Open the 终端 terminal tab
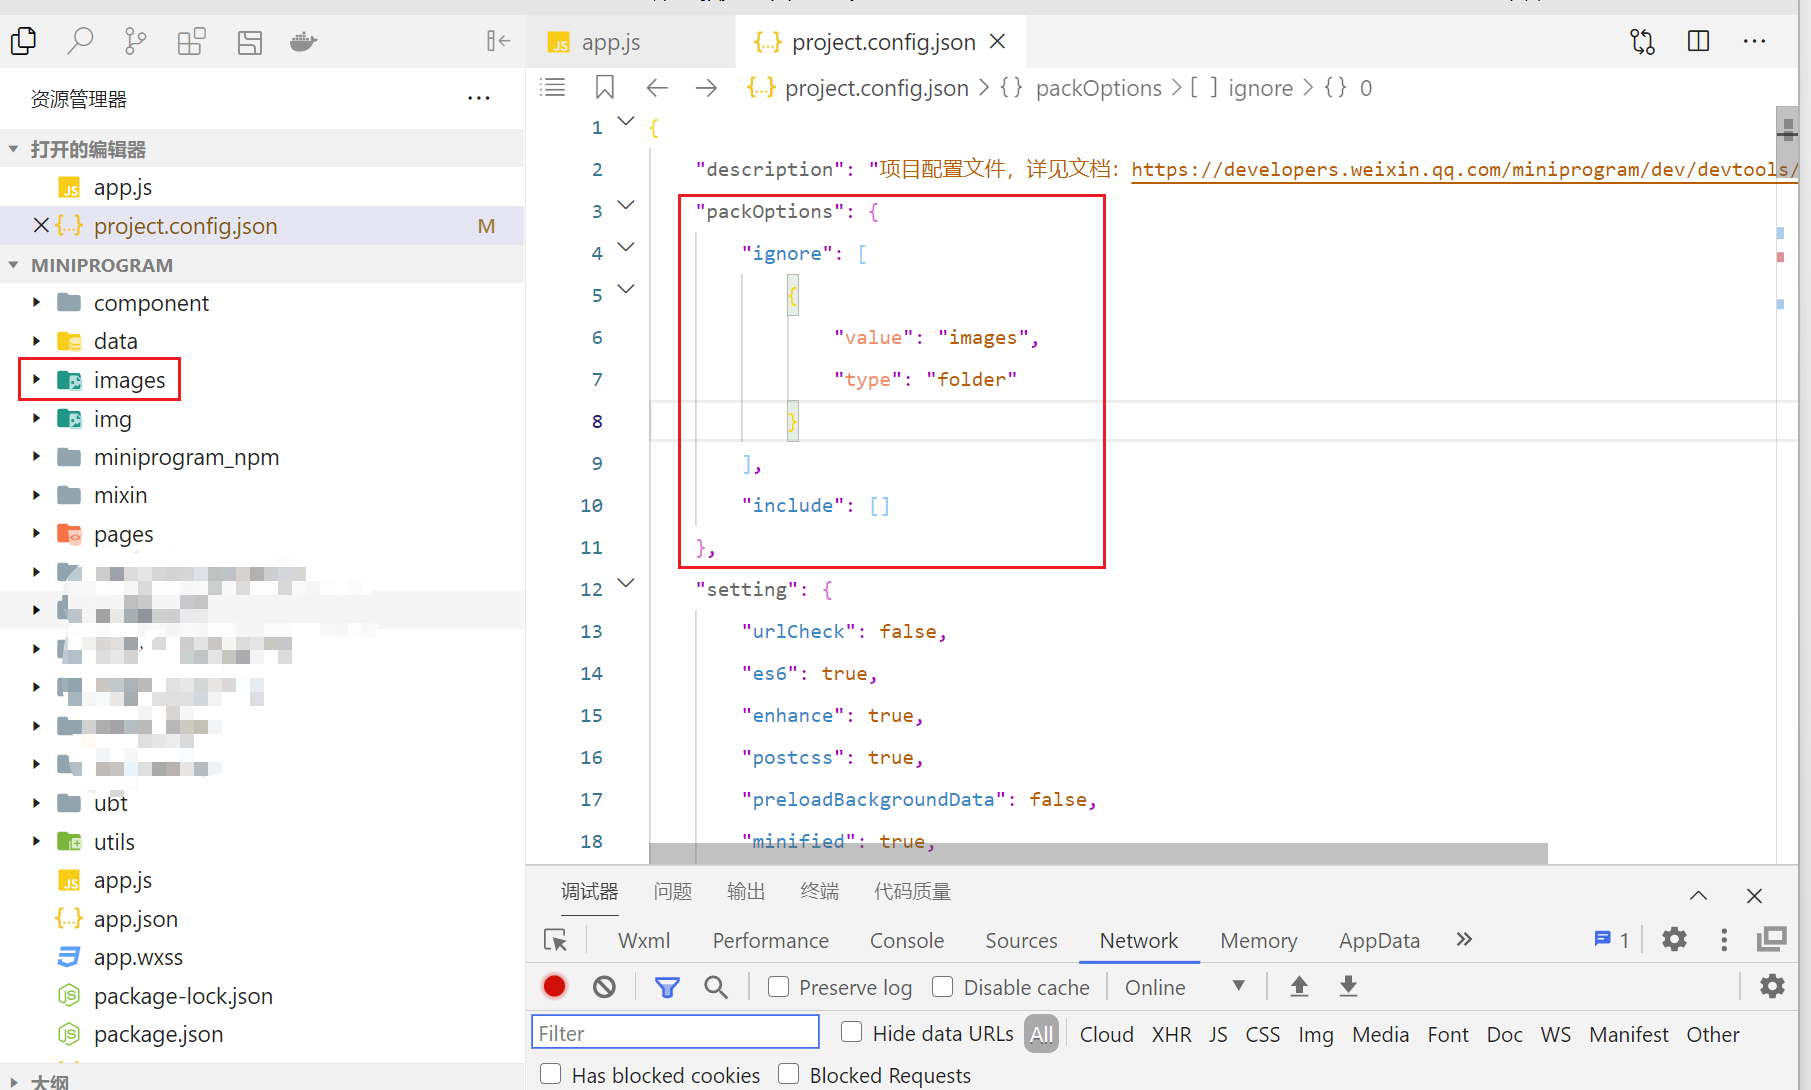 [819, 891]
